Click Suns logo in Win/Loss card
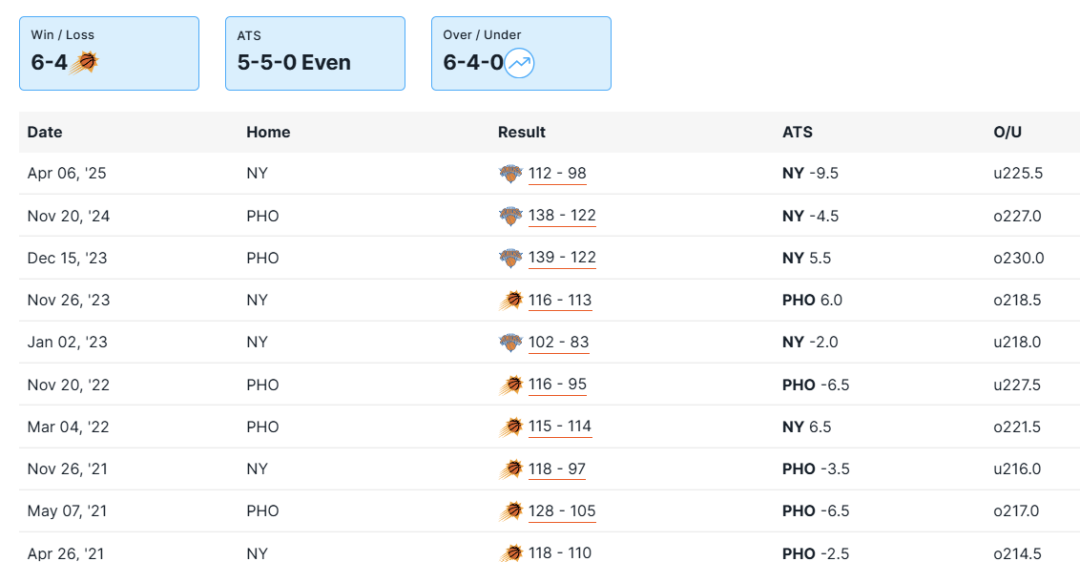Screen dimensions: 1080x562 click(85, 63)
